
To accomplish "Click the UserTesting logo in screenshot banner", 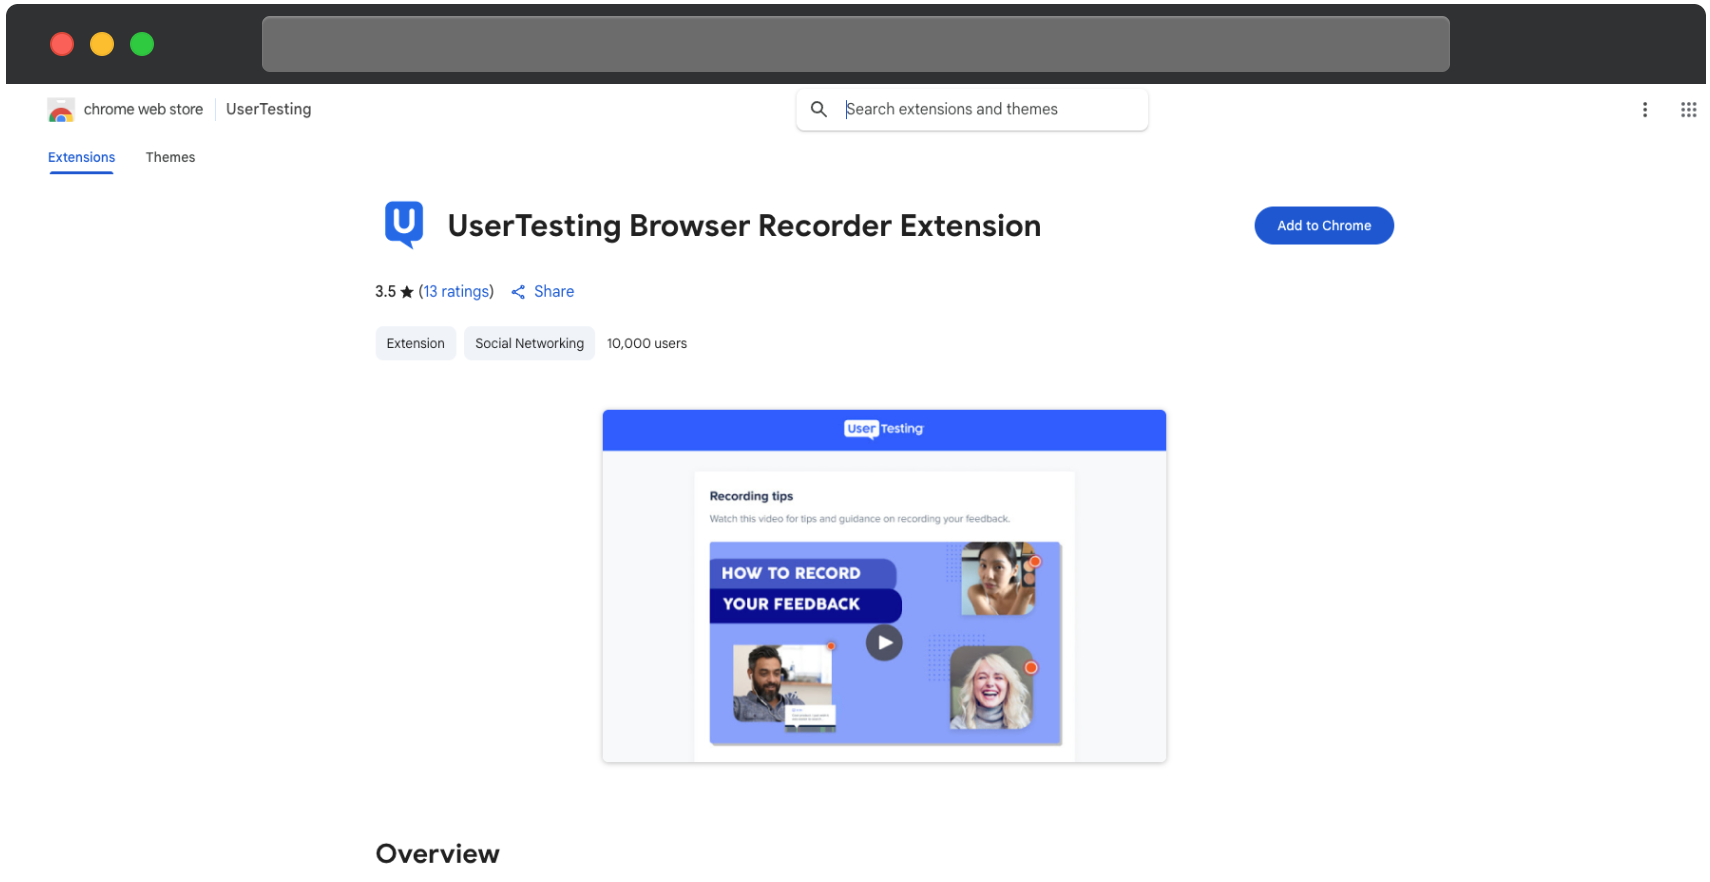I will coord(884,429).
